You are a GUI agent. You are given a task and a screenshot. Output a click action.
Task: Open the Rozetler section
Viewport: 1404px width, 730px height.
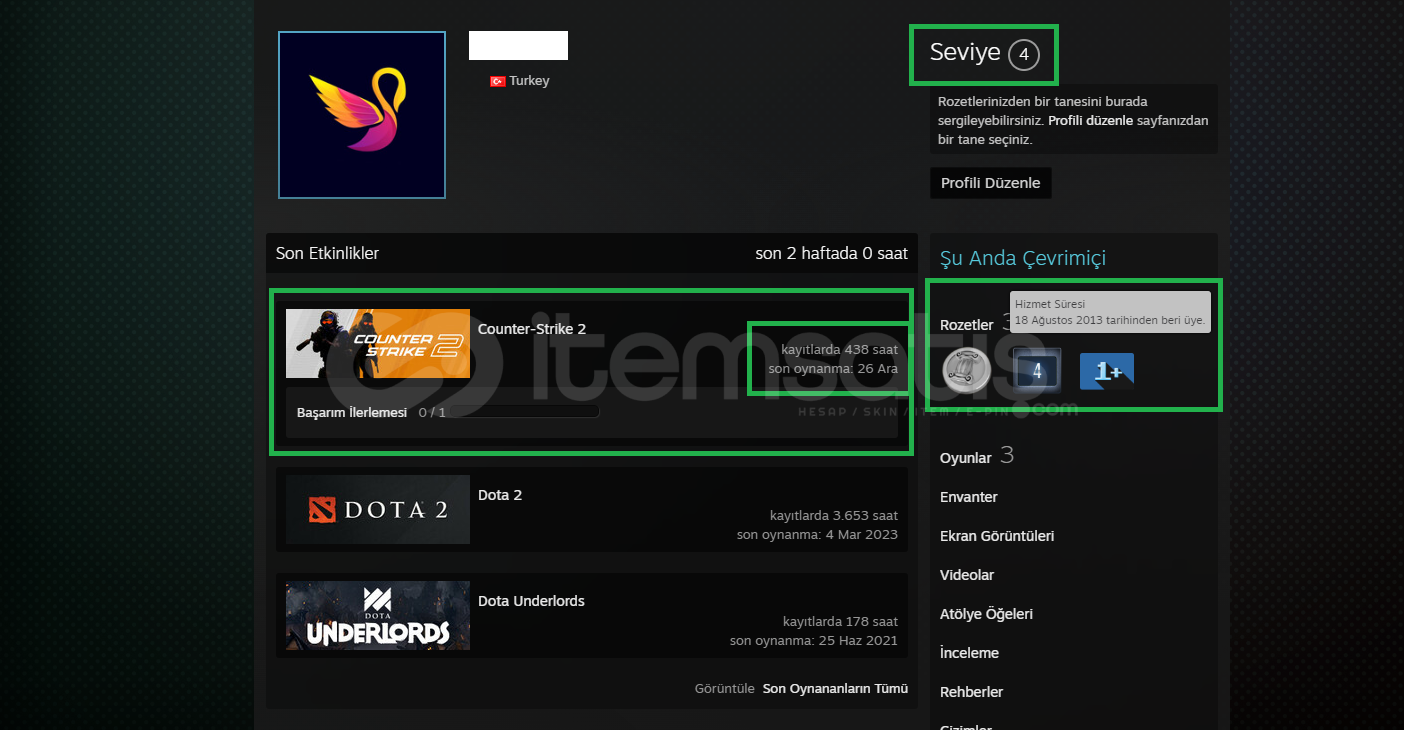pyautogui.click(x=967, y=325)
